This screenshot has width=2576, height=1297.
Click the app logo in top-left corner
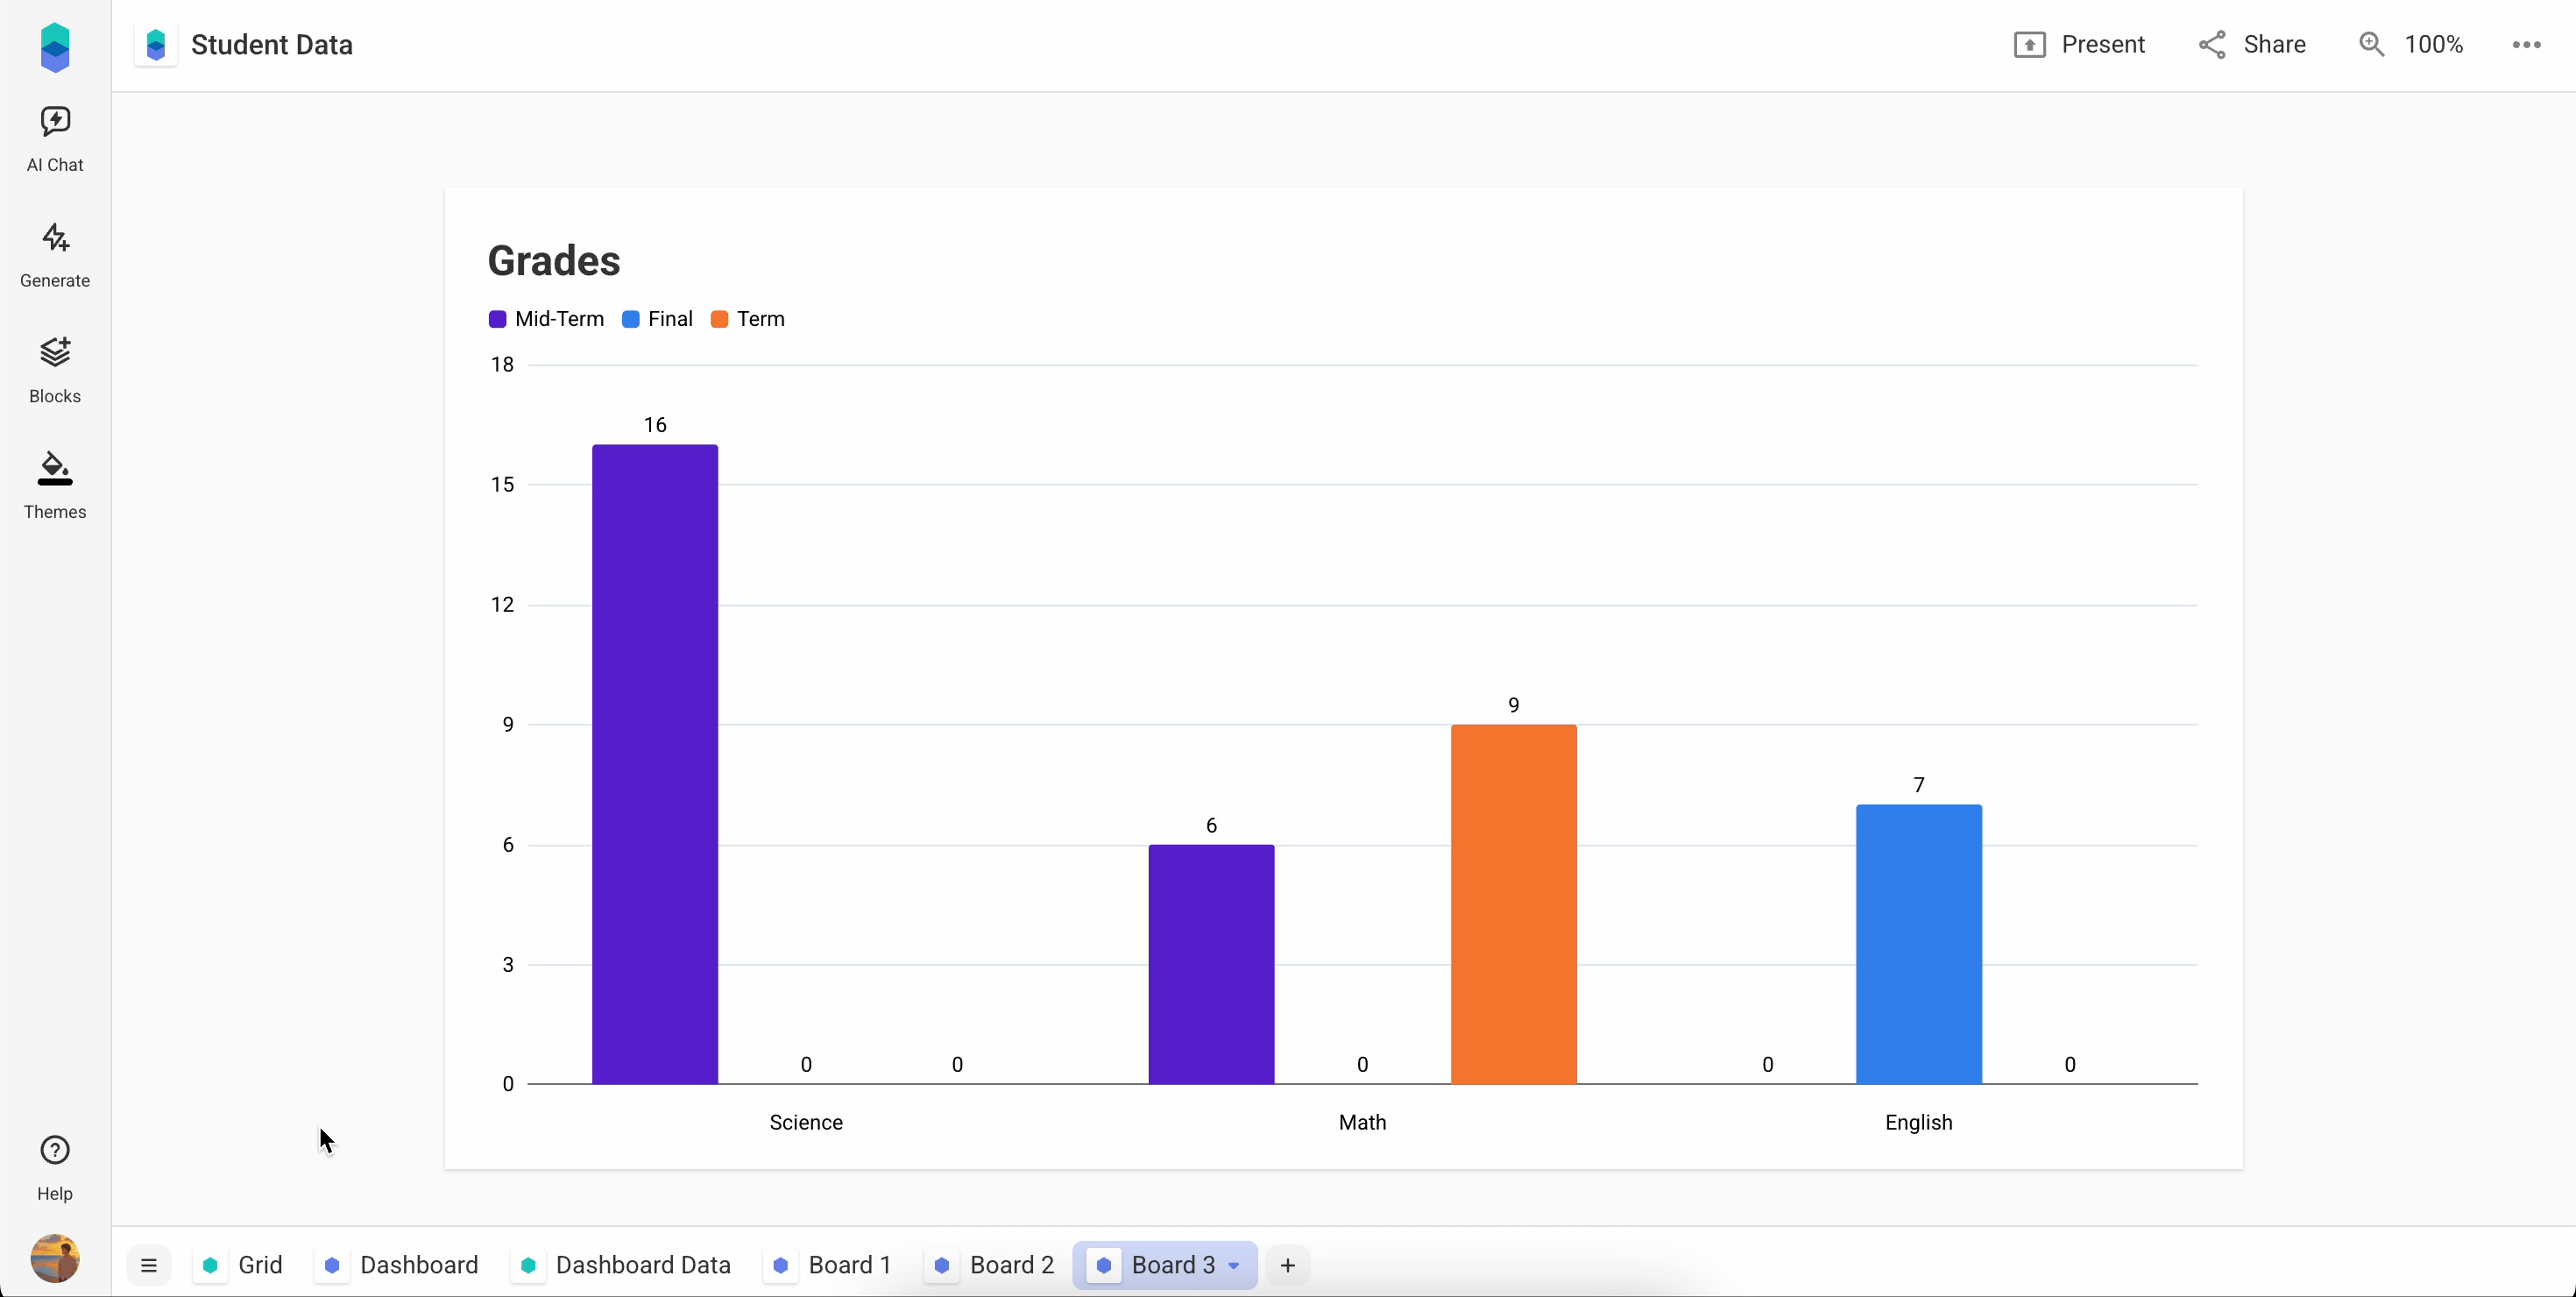[x=54, y=46]
